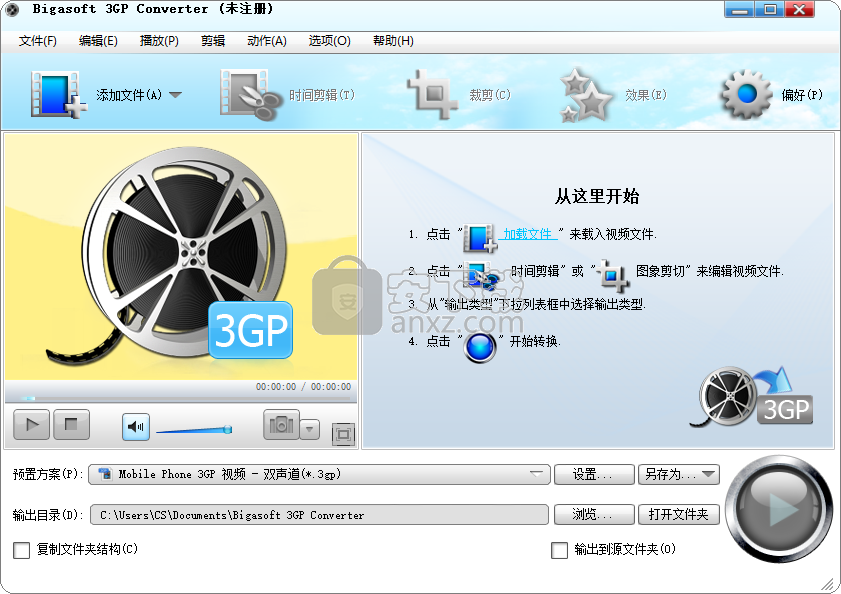Expand the snapshot options dropdown arrow
Image resolution: width=841 pixels, height=594 pixels.
309,429
